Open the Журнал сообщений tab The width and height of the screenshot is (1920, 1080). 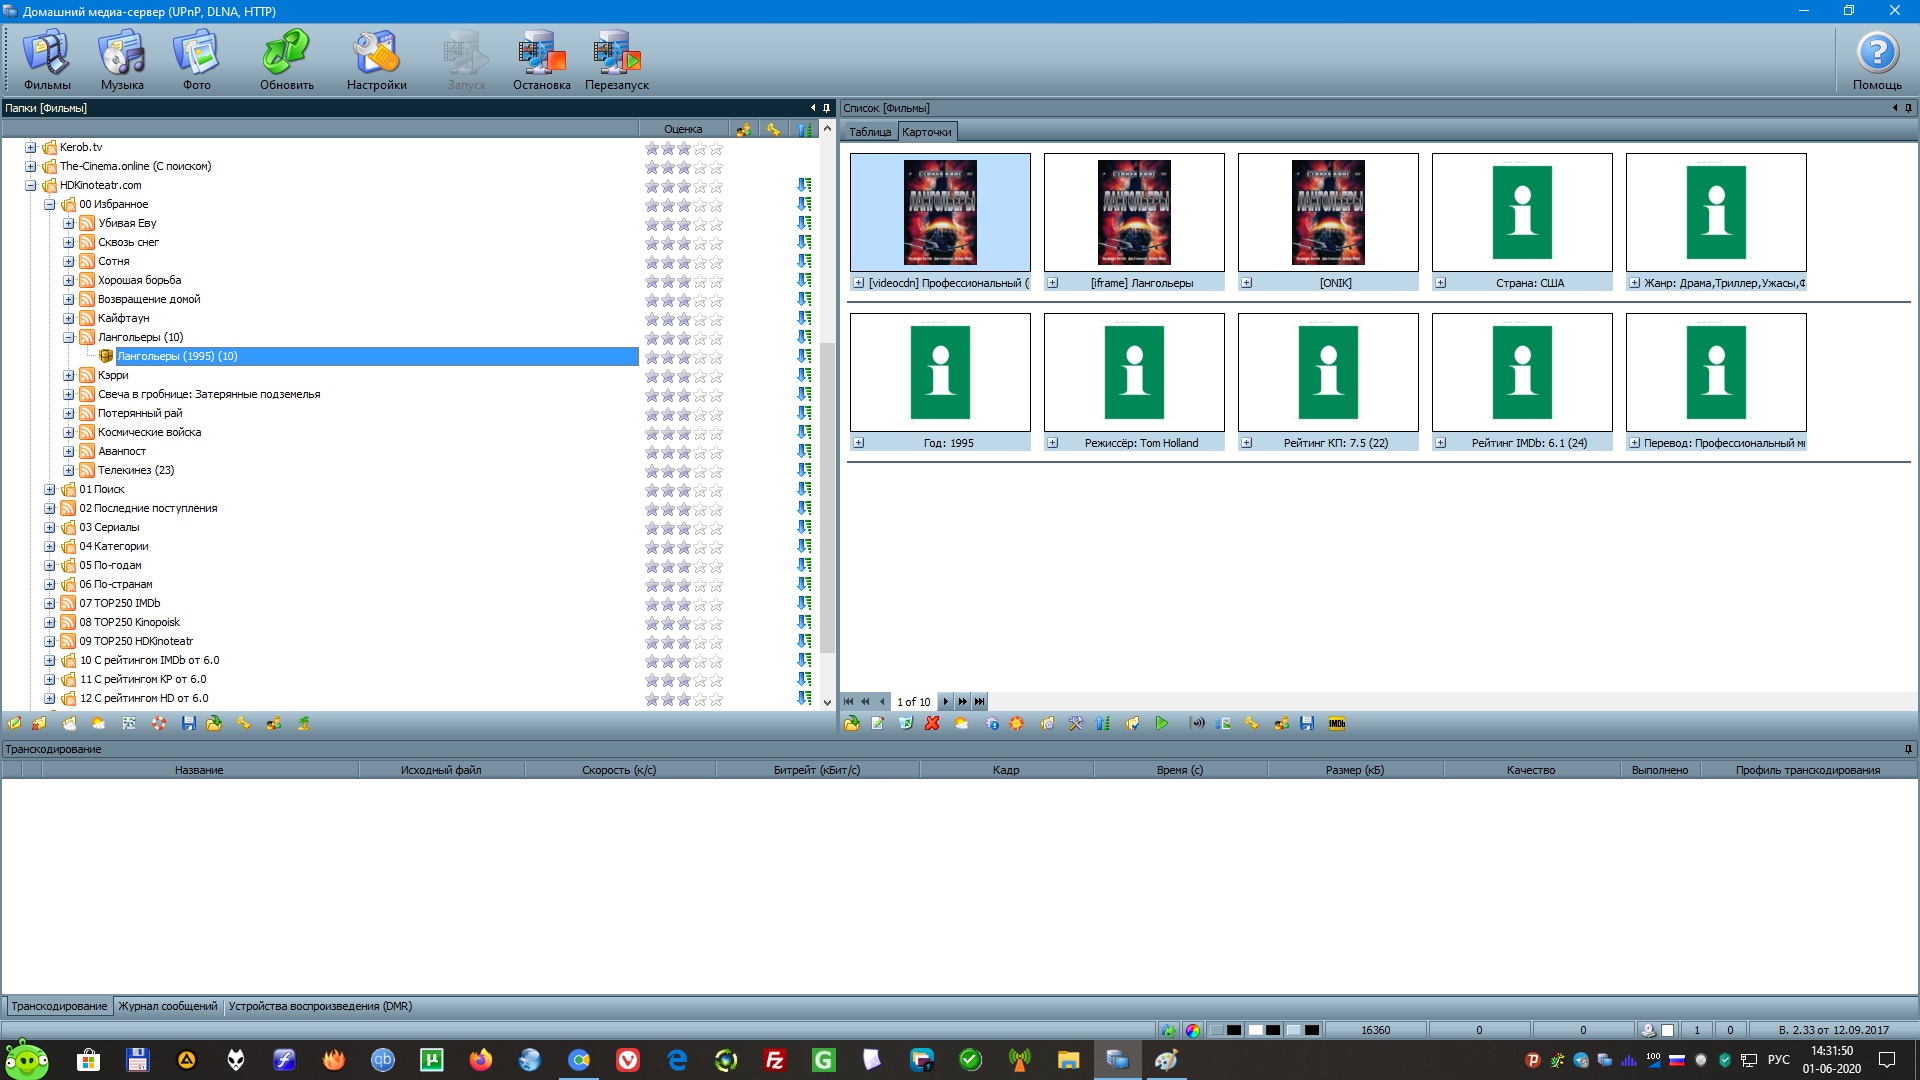[x=167, y=1006]
